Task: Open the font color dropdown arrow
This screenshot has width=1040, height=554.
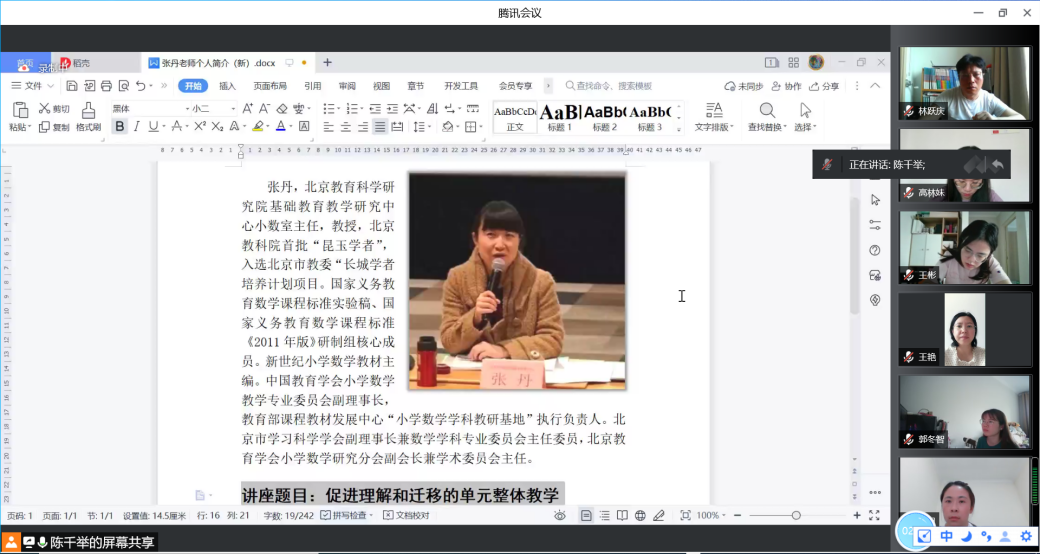Action: [291, 126]
